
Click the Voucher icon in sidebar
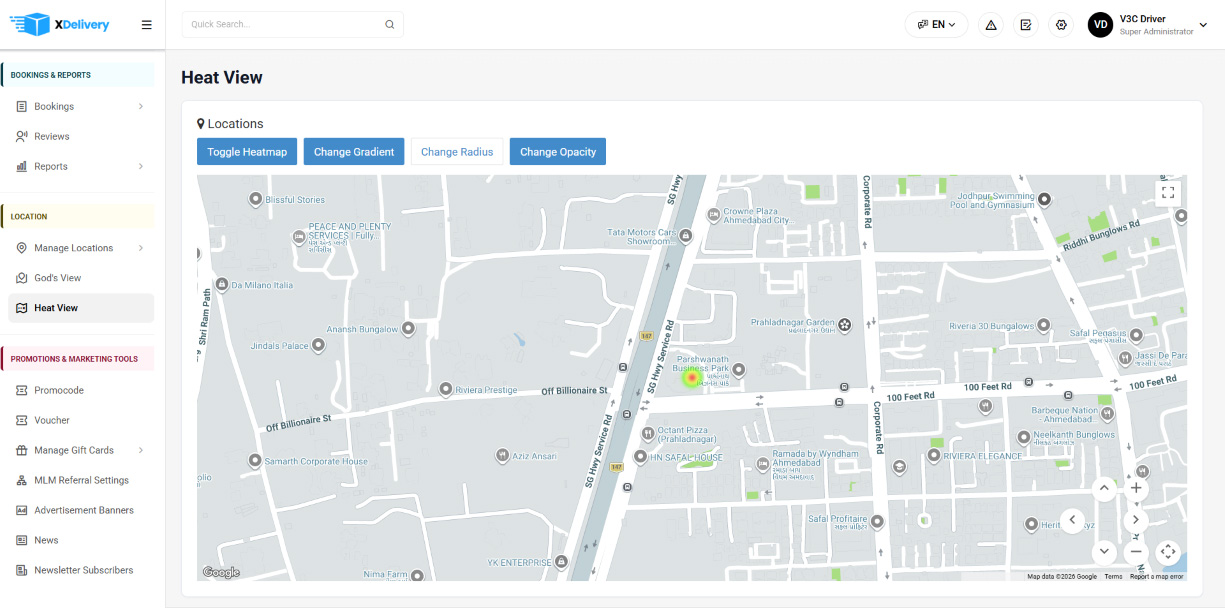click(22, 420)
